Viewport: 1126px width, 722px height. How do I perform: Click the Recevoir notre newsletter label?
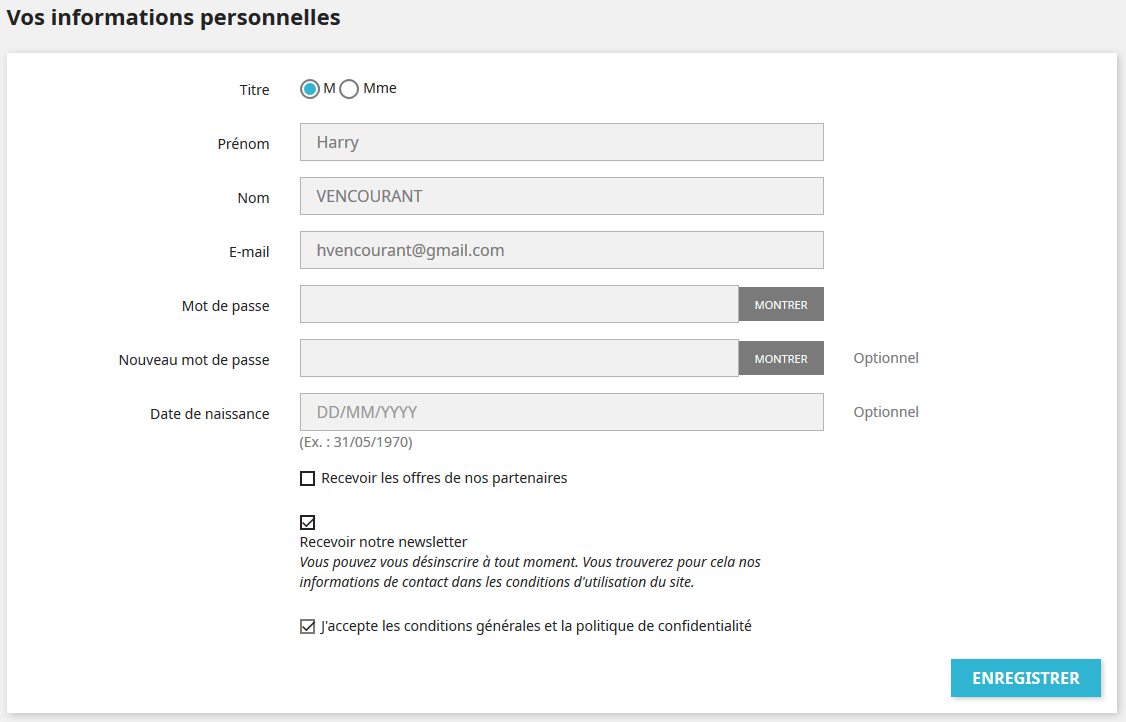383,542
